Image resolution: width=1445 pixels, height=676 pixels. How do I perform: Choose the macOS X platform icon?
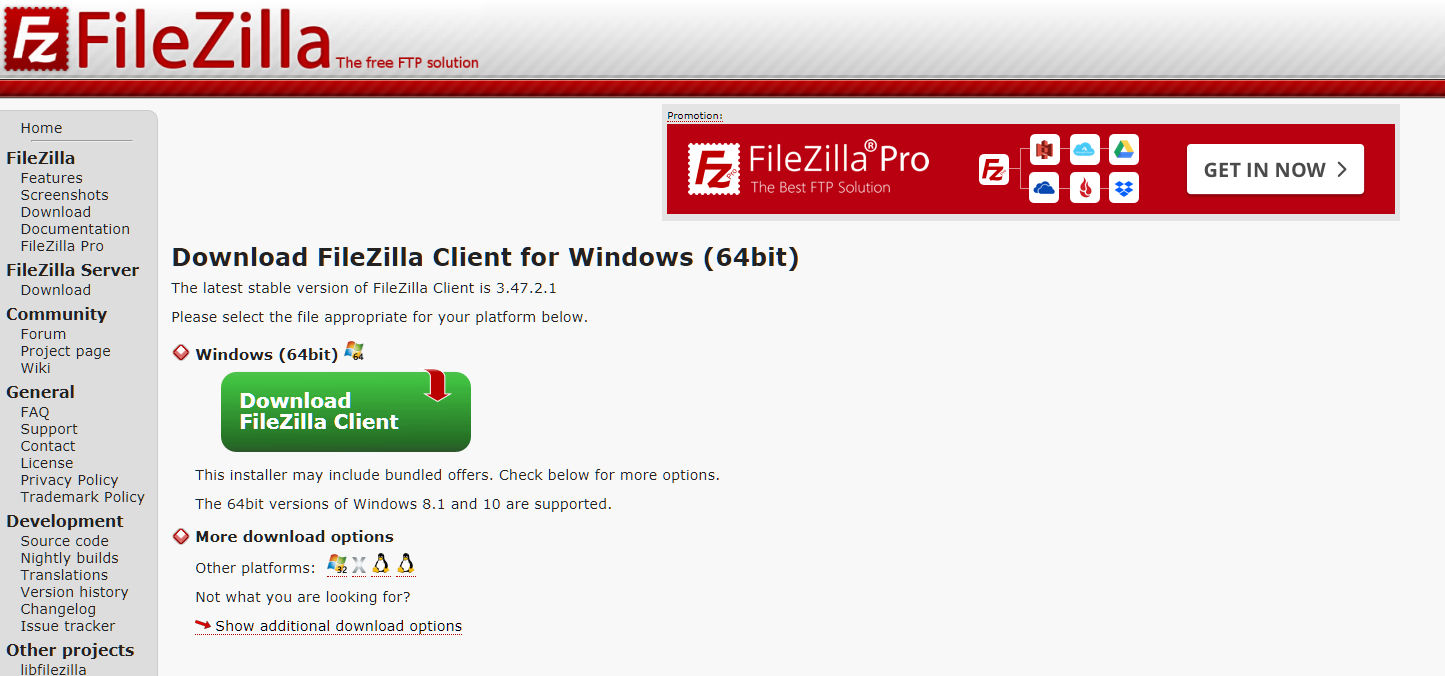point(359,566)
